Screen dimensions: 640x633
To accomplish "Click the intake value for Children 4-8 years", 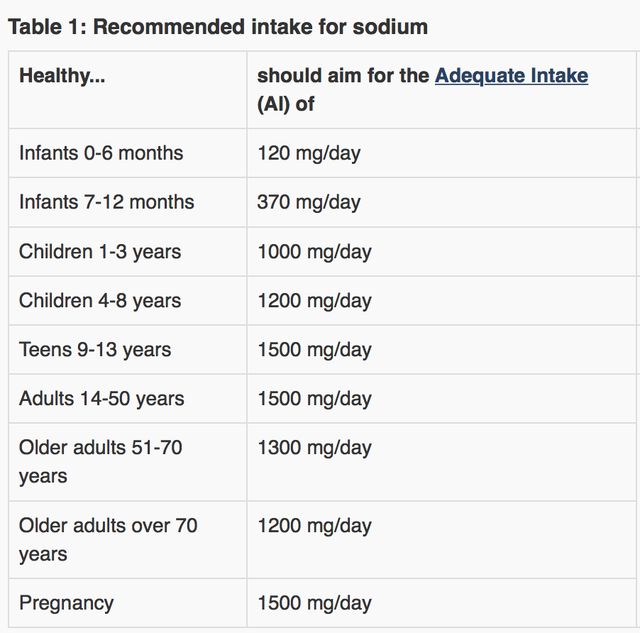I will coord(314,300).
